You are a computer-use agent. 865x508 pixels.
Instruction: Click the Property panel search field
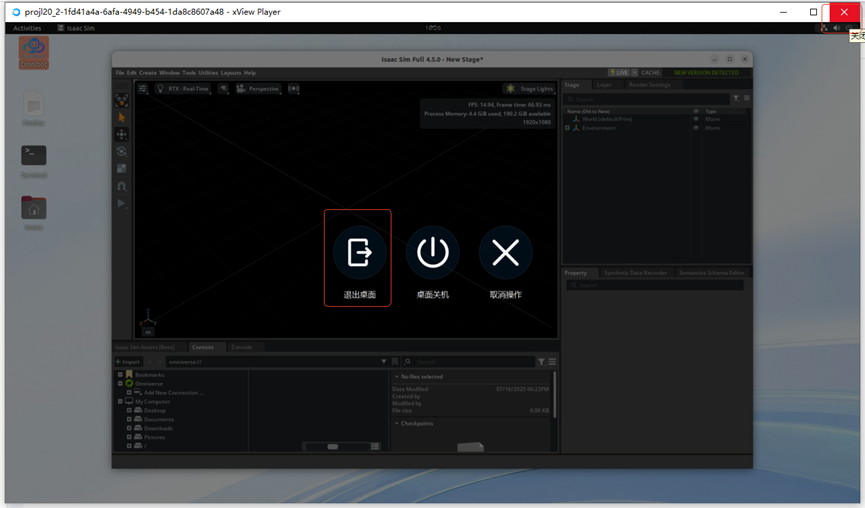pyautogui.click(x=654, y=285)
